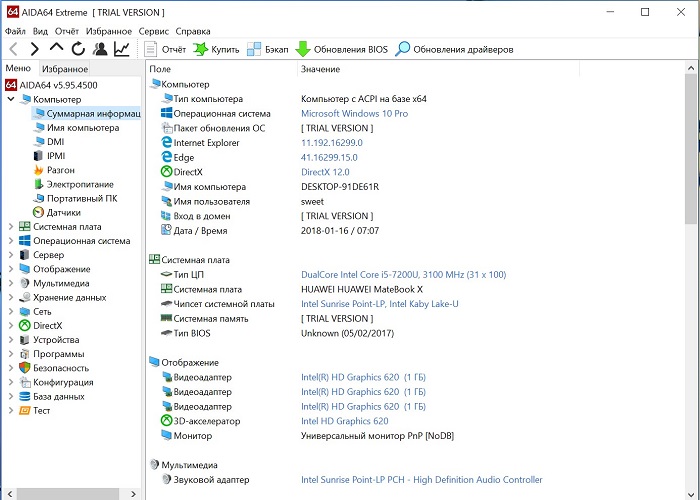The image size is (700, 500).
Task: Refresh the page with the circular arrow icon
Action: coord(78,49)
